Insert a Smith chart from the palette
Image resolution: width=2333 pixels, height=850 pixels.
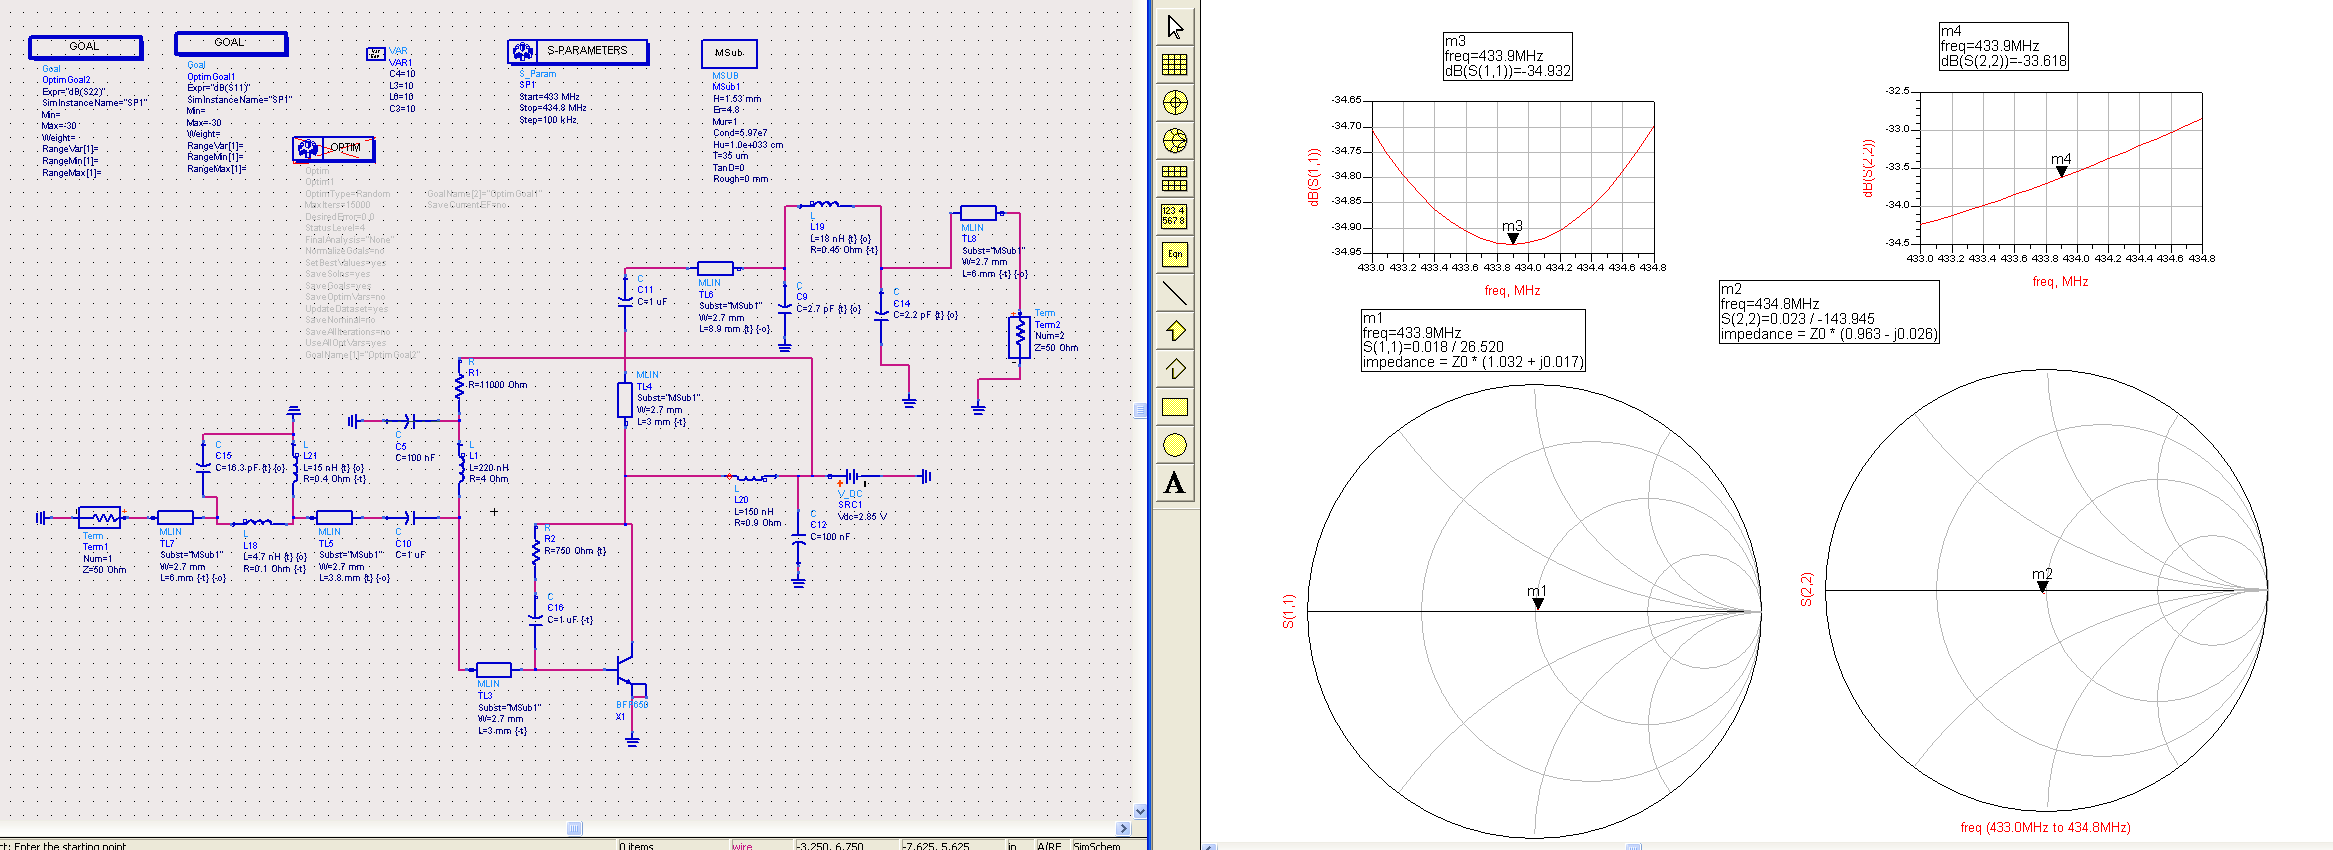pyautogui.click(x=1175, y=141)
